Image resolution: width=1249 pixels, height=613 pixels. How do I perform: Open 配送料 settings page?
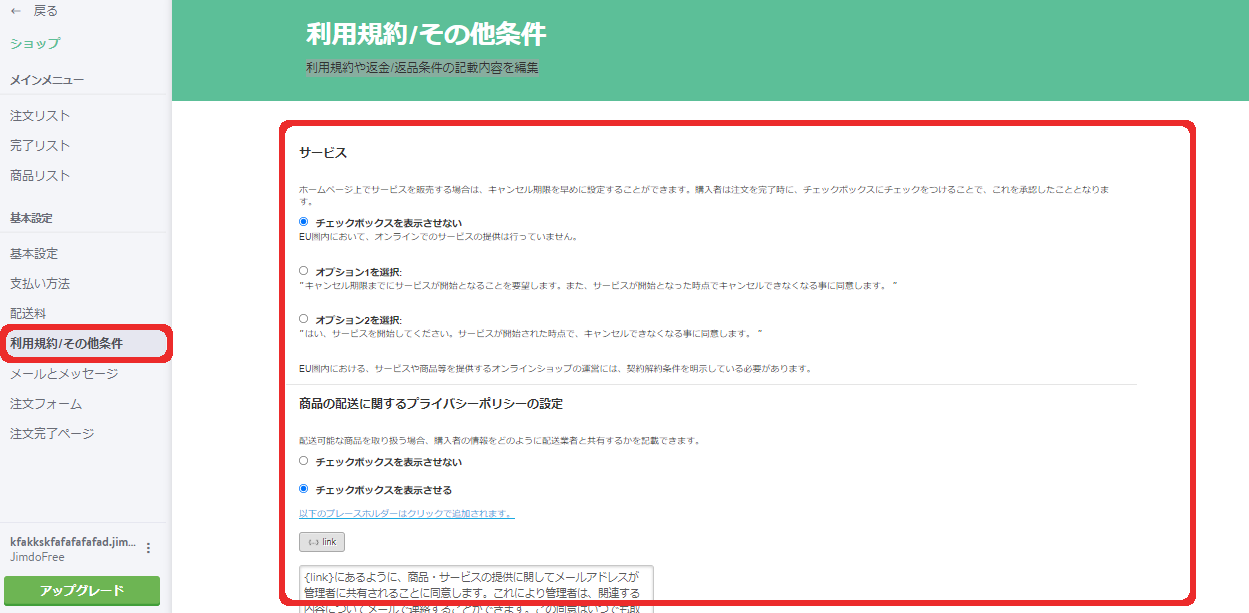click(28, 314)
